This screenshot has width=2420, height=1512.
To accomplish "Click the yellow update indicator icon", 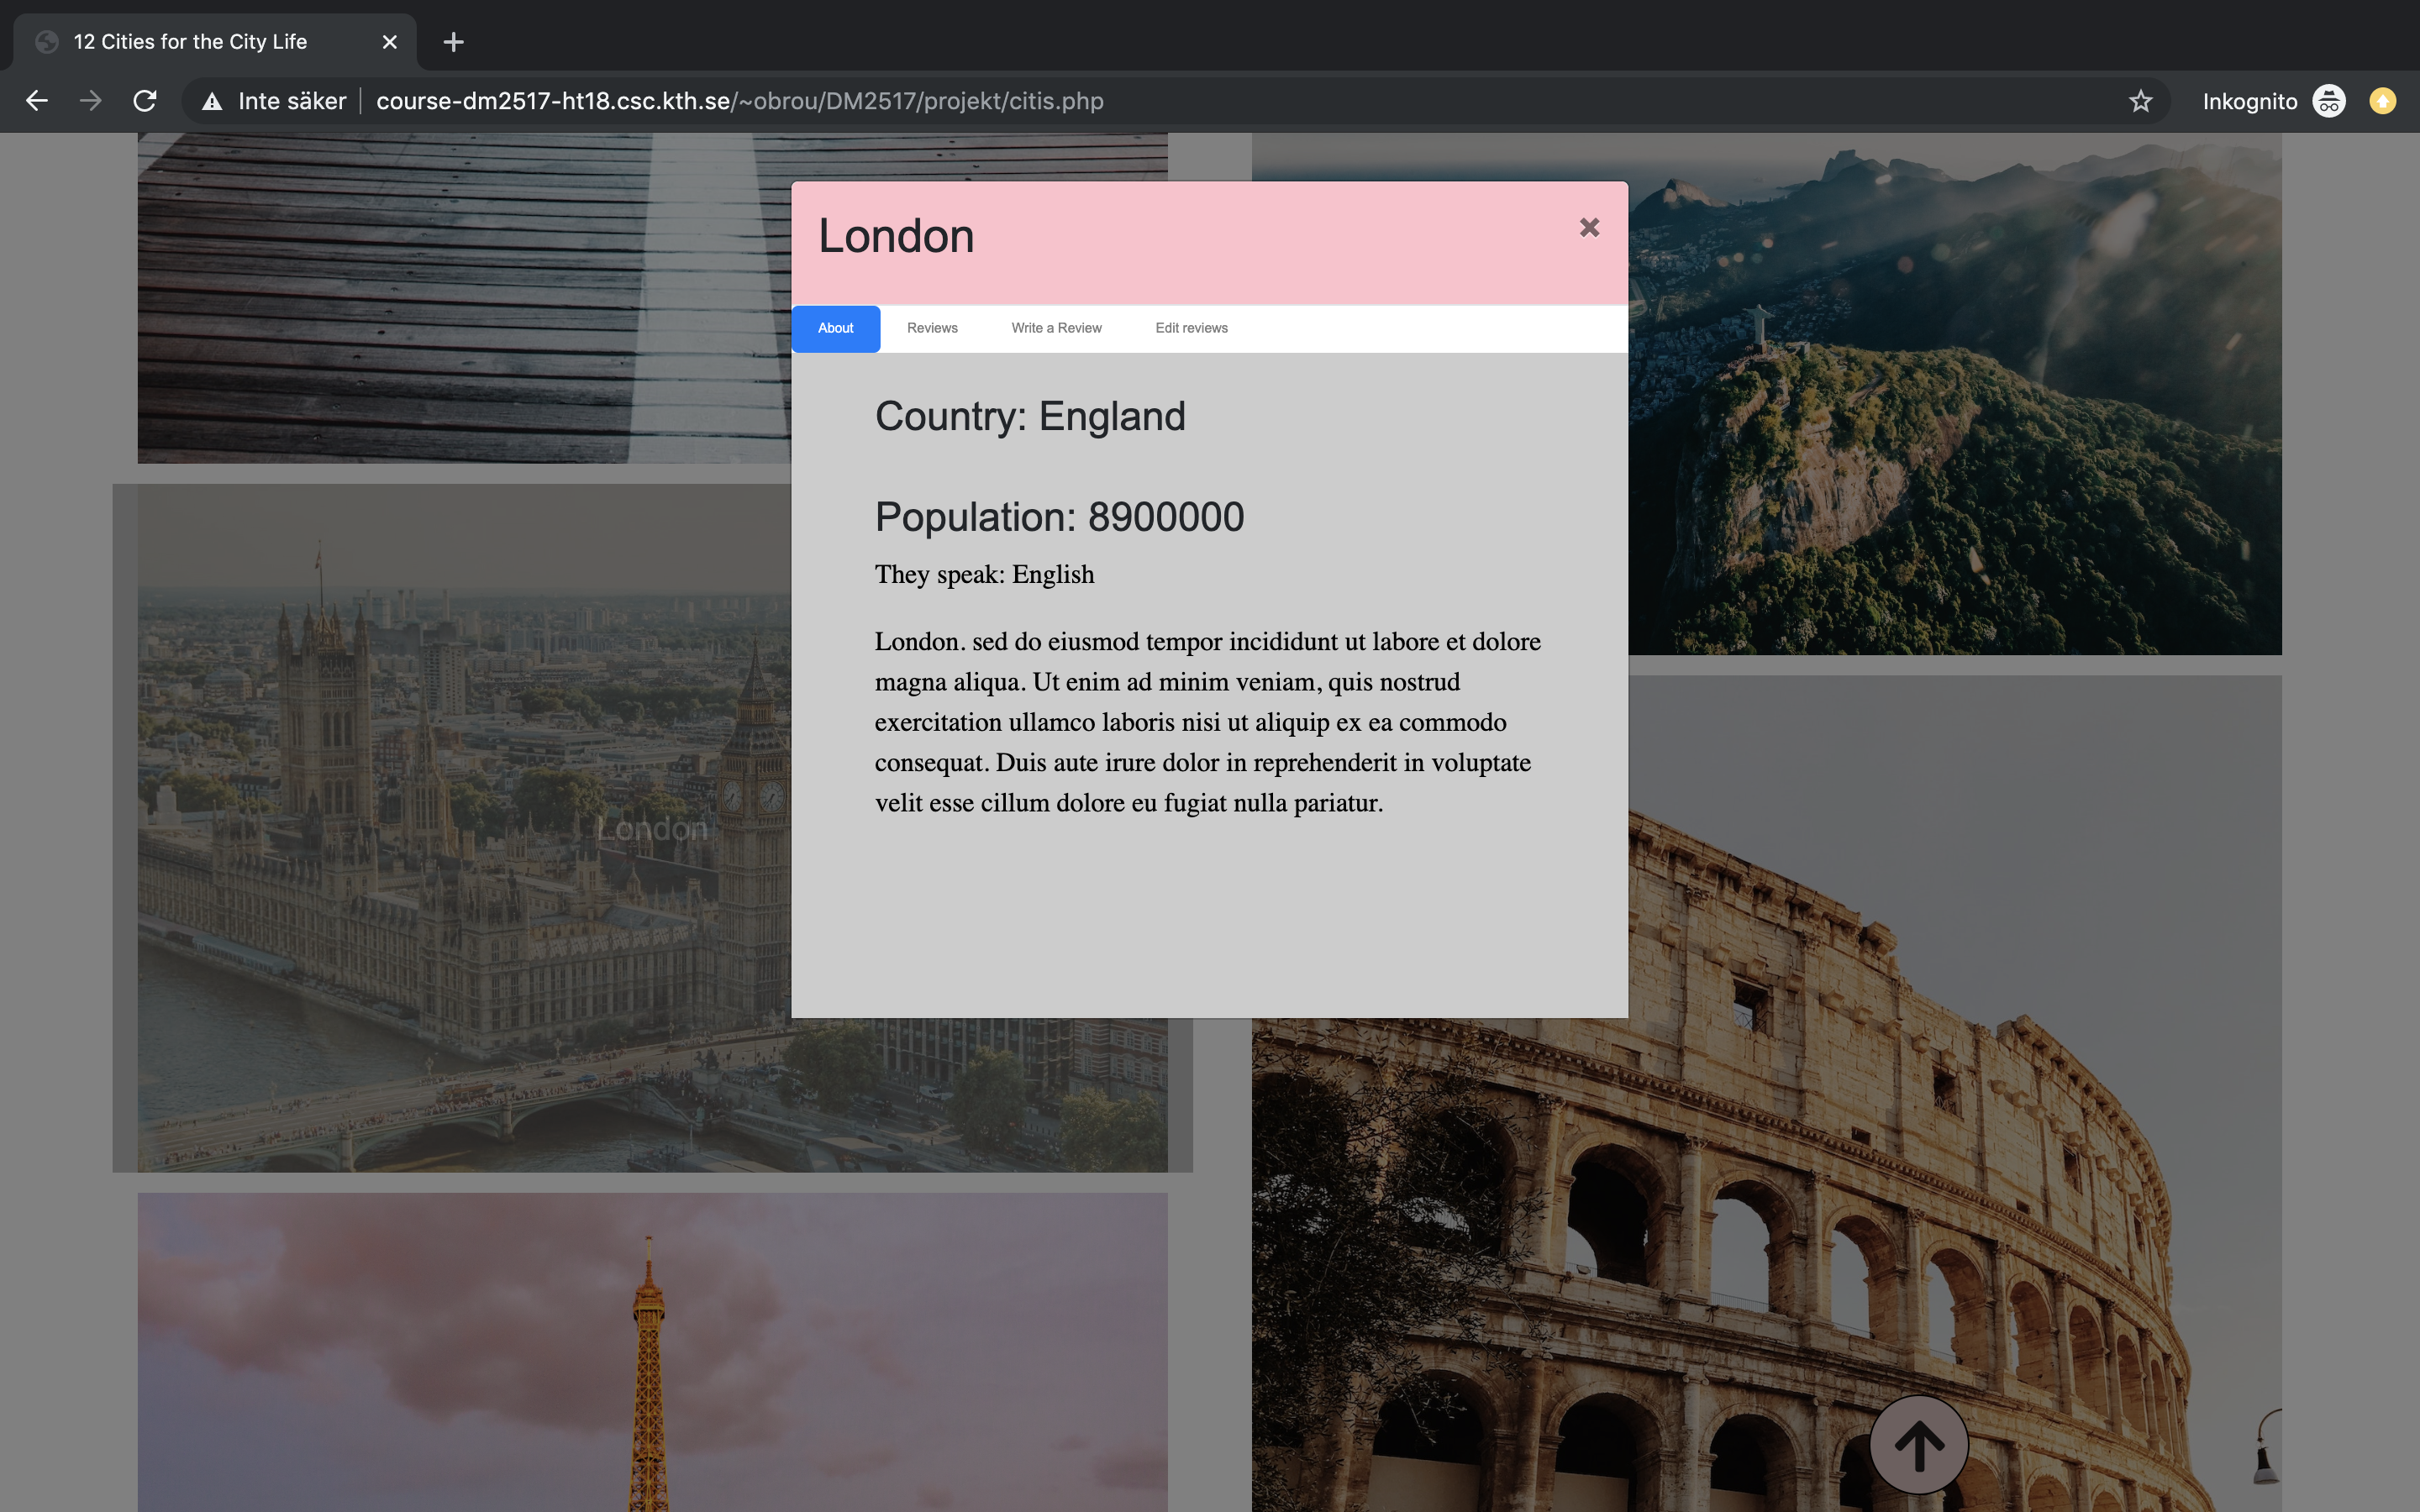I will (2382, 101).
